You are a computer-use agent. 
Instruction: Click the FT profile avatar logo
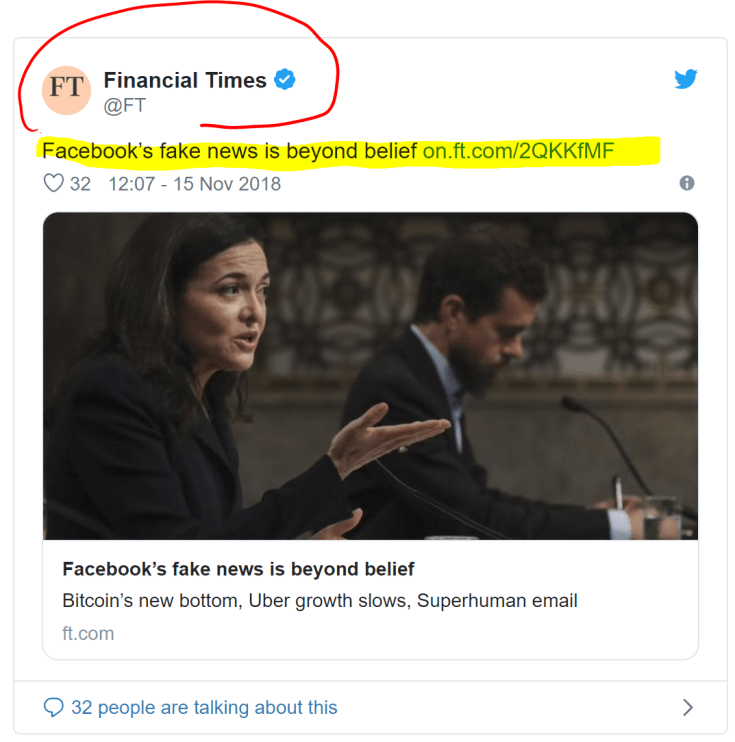[x=67, y=91]
